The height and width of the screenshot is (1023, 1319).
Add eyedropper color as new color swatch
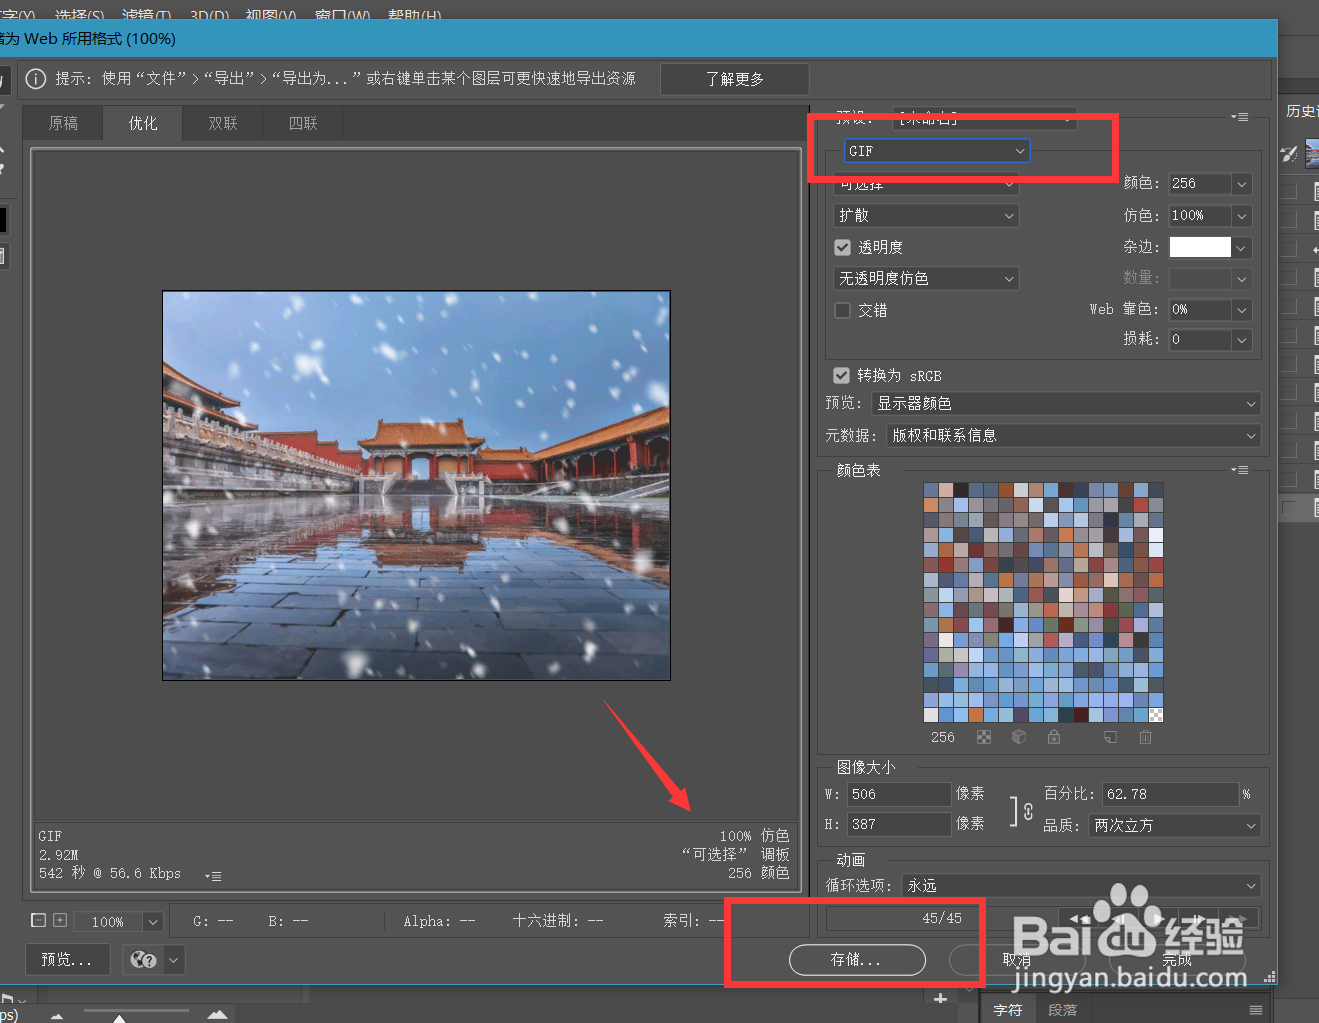coord(1112,737)
